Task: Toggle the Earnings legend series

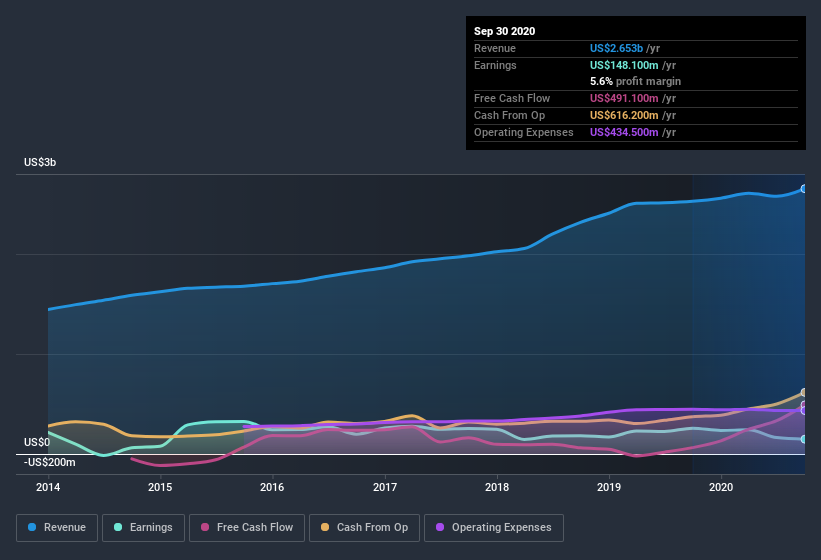Action: point(143,528)
